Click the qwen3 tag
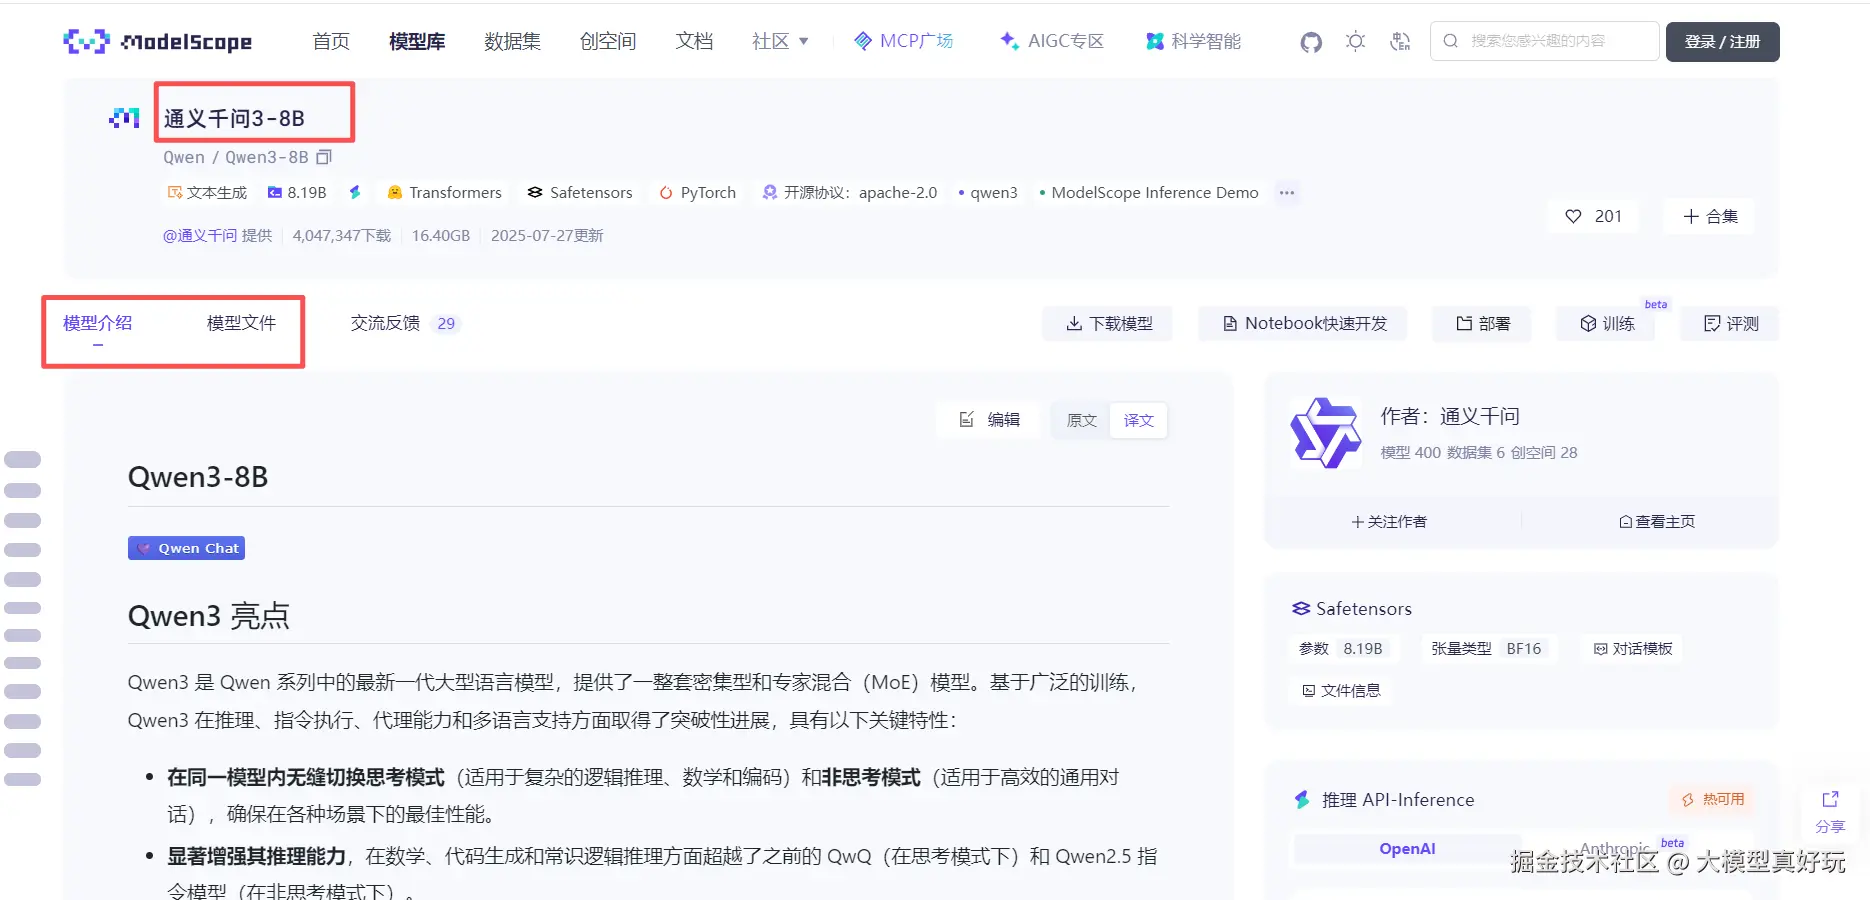The width and height of the screenshot is (1870, 900). (987, 192)
